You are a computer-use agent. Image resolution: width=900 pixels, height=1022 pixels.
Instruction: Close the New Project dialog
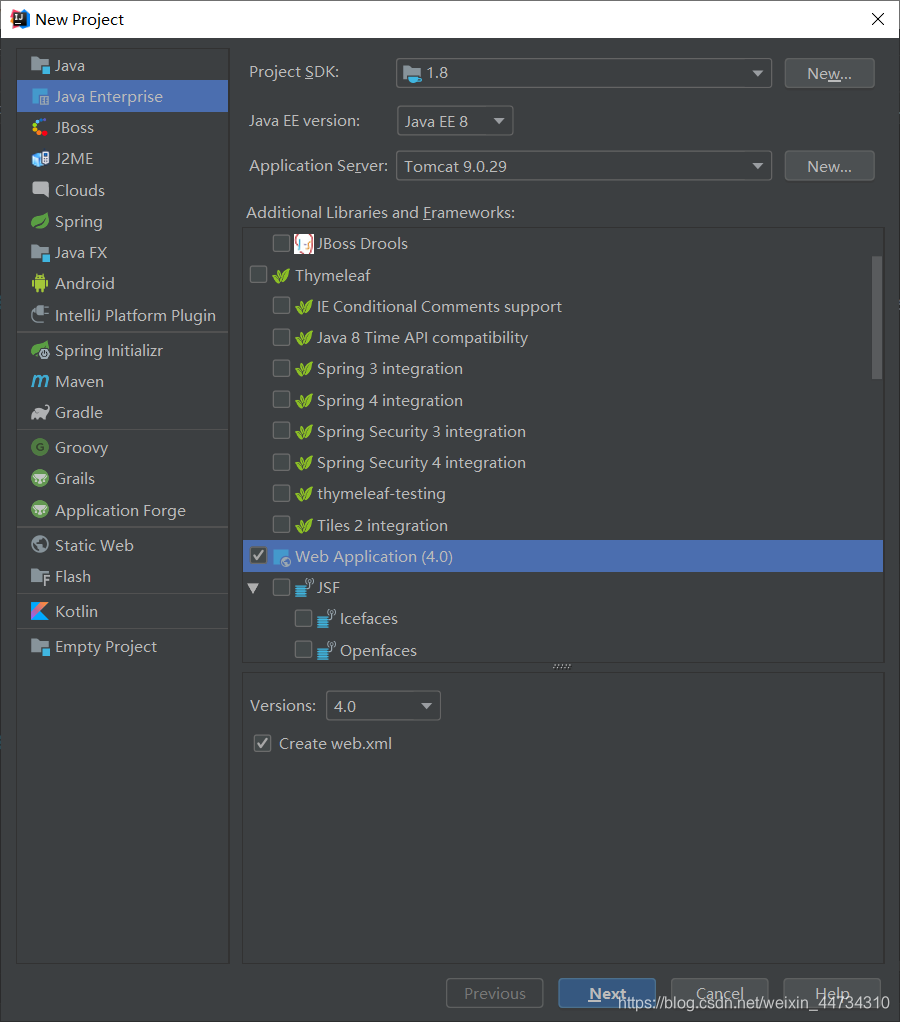pos(878,19)
